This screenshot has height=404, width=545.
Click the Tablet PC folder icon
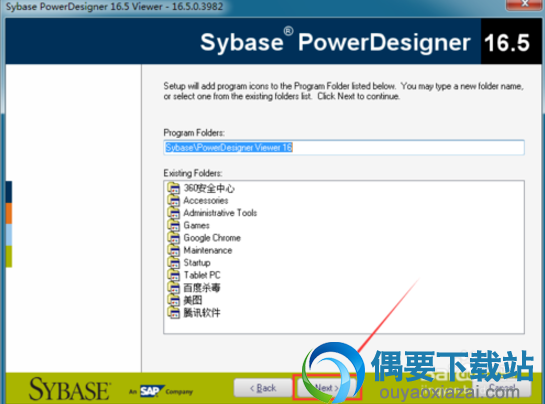coord(173,275)
